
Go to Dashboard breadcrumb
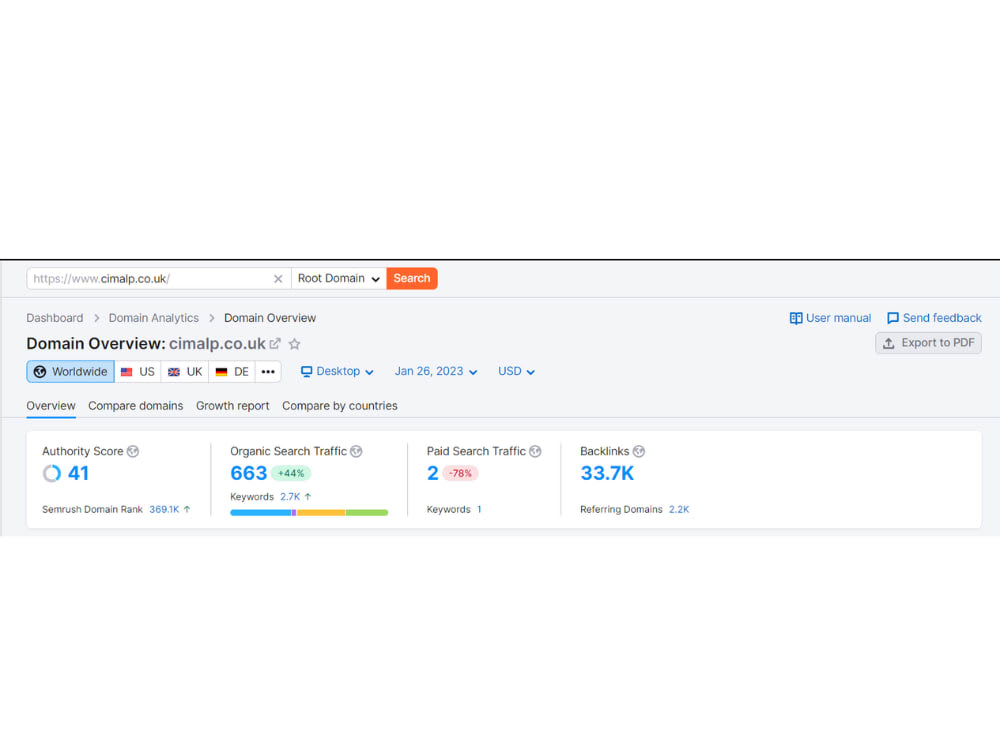coord(55,318)
